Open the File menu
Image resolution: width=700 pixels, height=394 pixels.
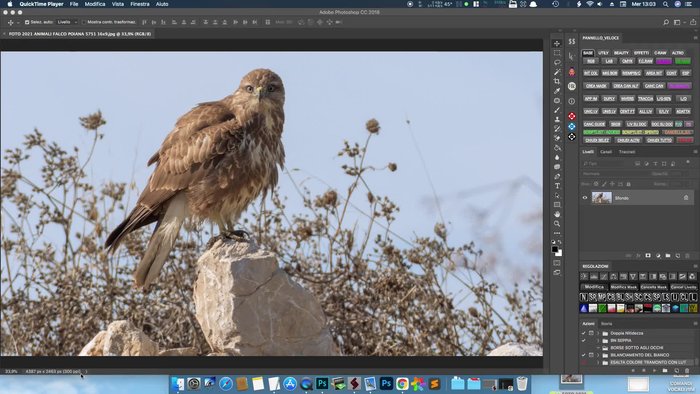pos(74,4)
